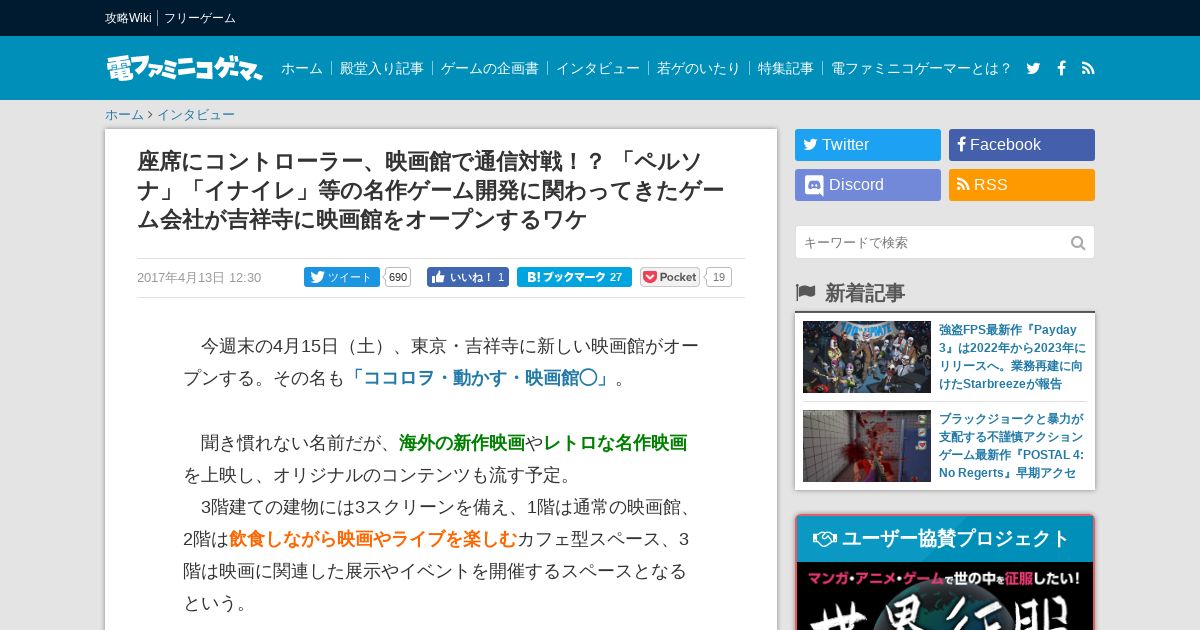The image size is (1200, 630).
Task: Open the Discord sidebar button
Action: tap(868, 185)
